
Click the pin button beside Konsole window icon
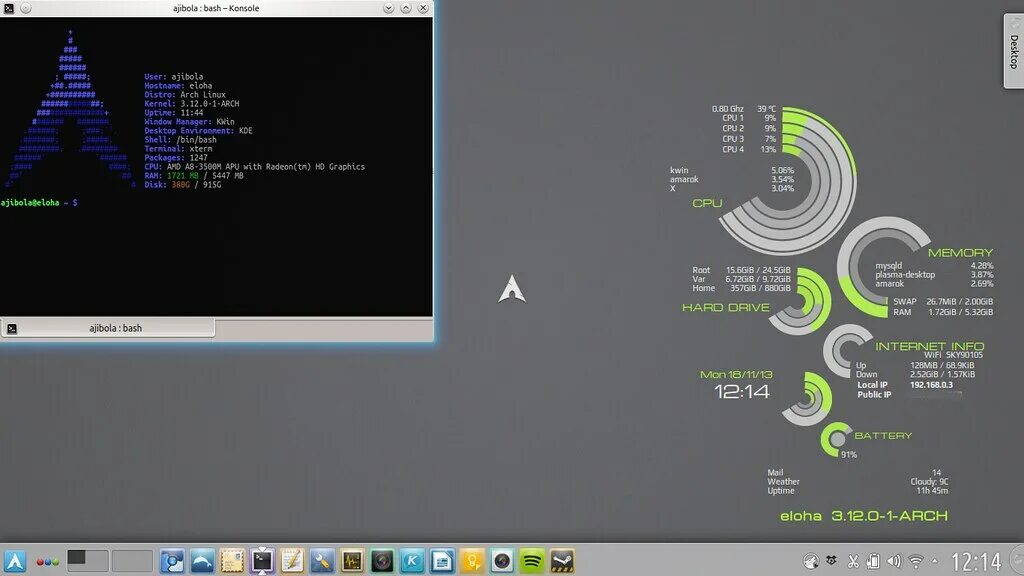25,8
